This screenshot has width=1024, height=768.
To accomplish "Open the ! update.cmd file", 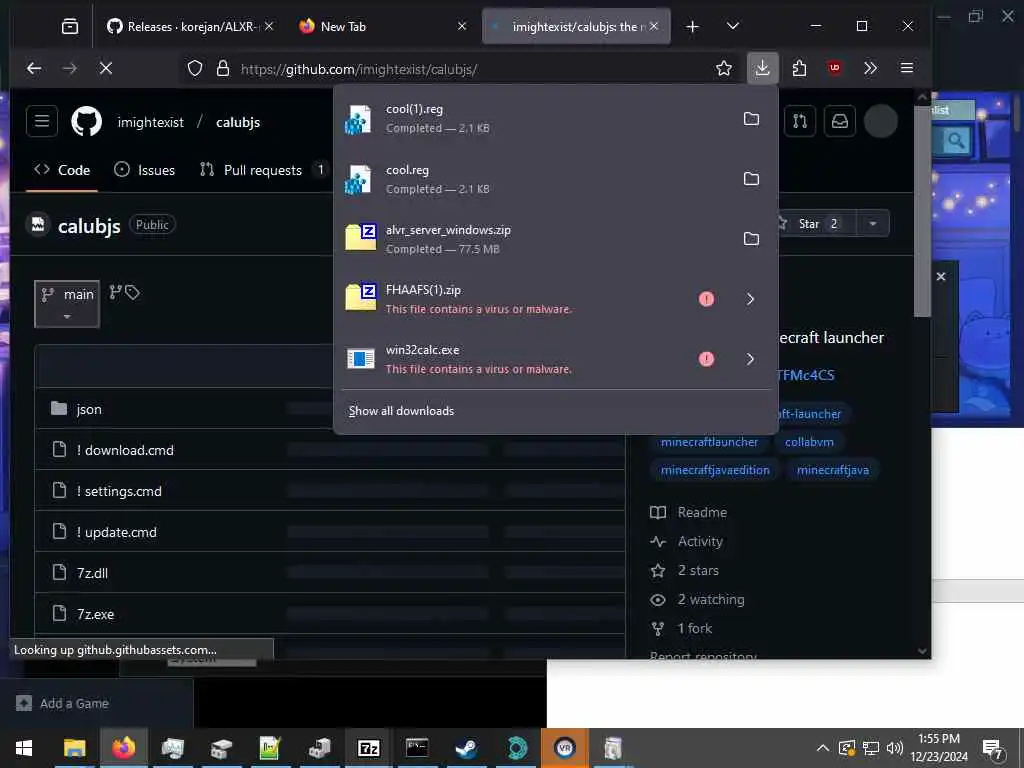I will click(116, 532).
